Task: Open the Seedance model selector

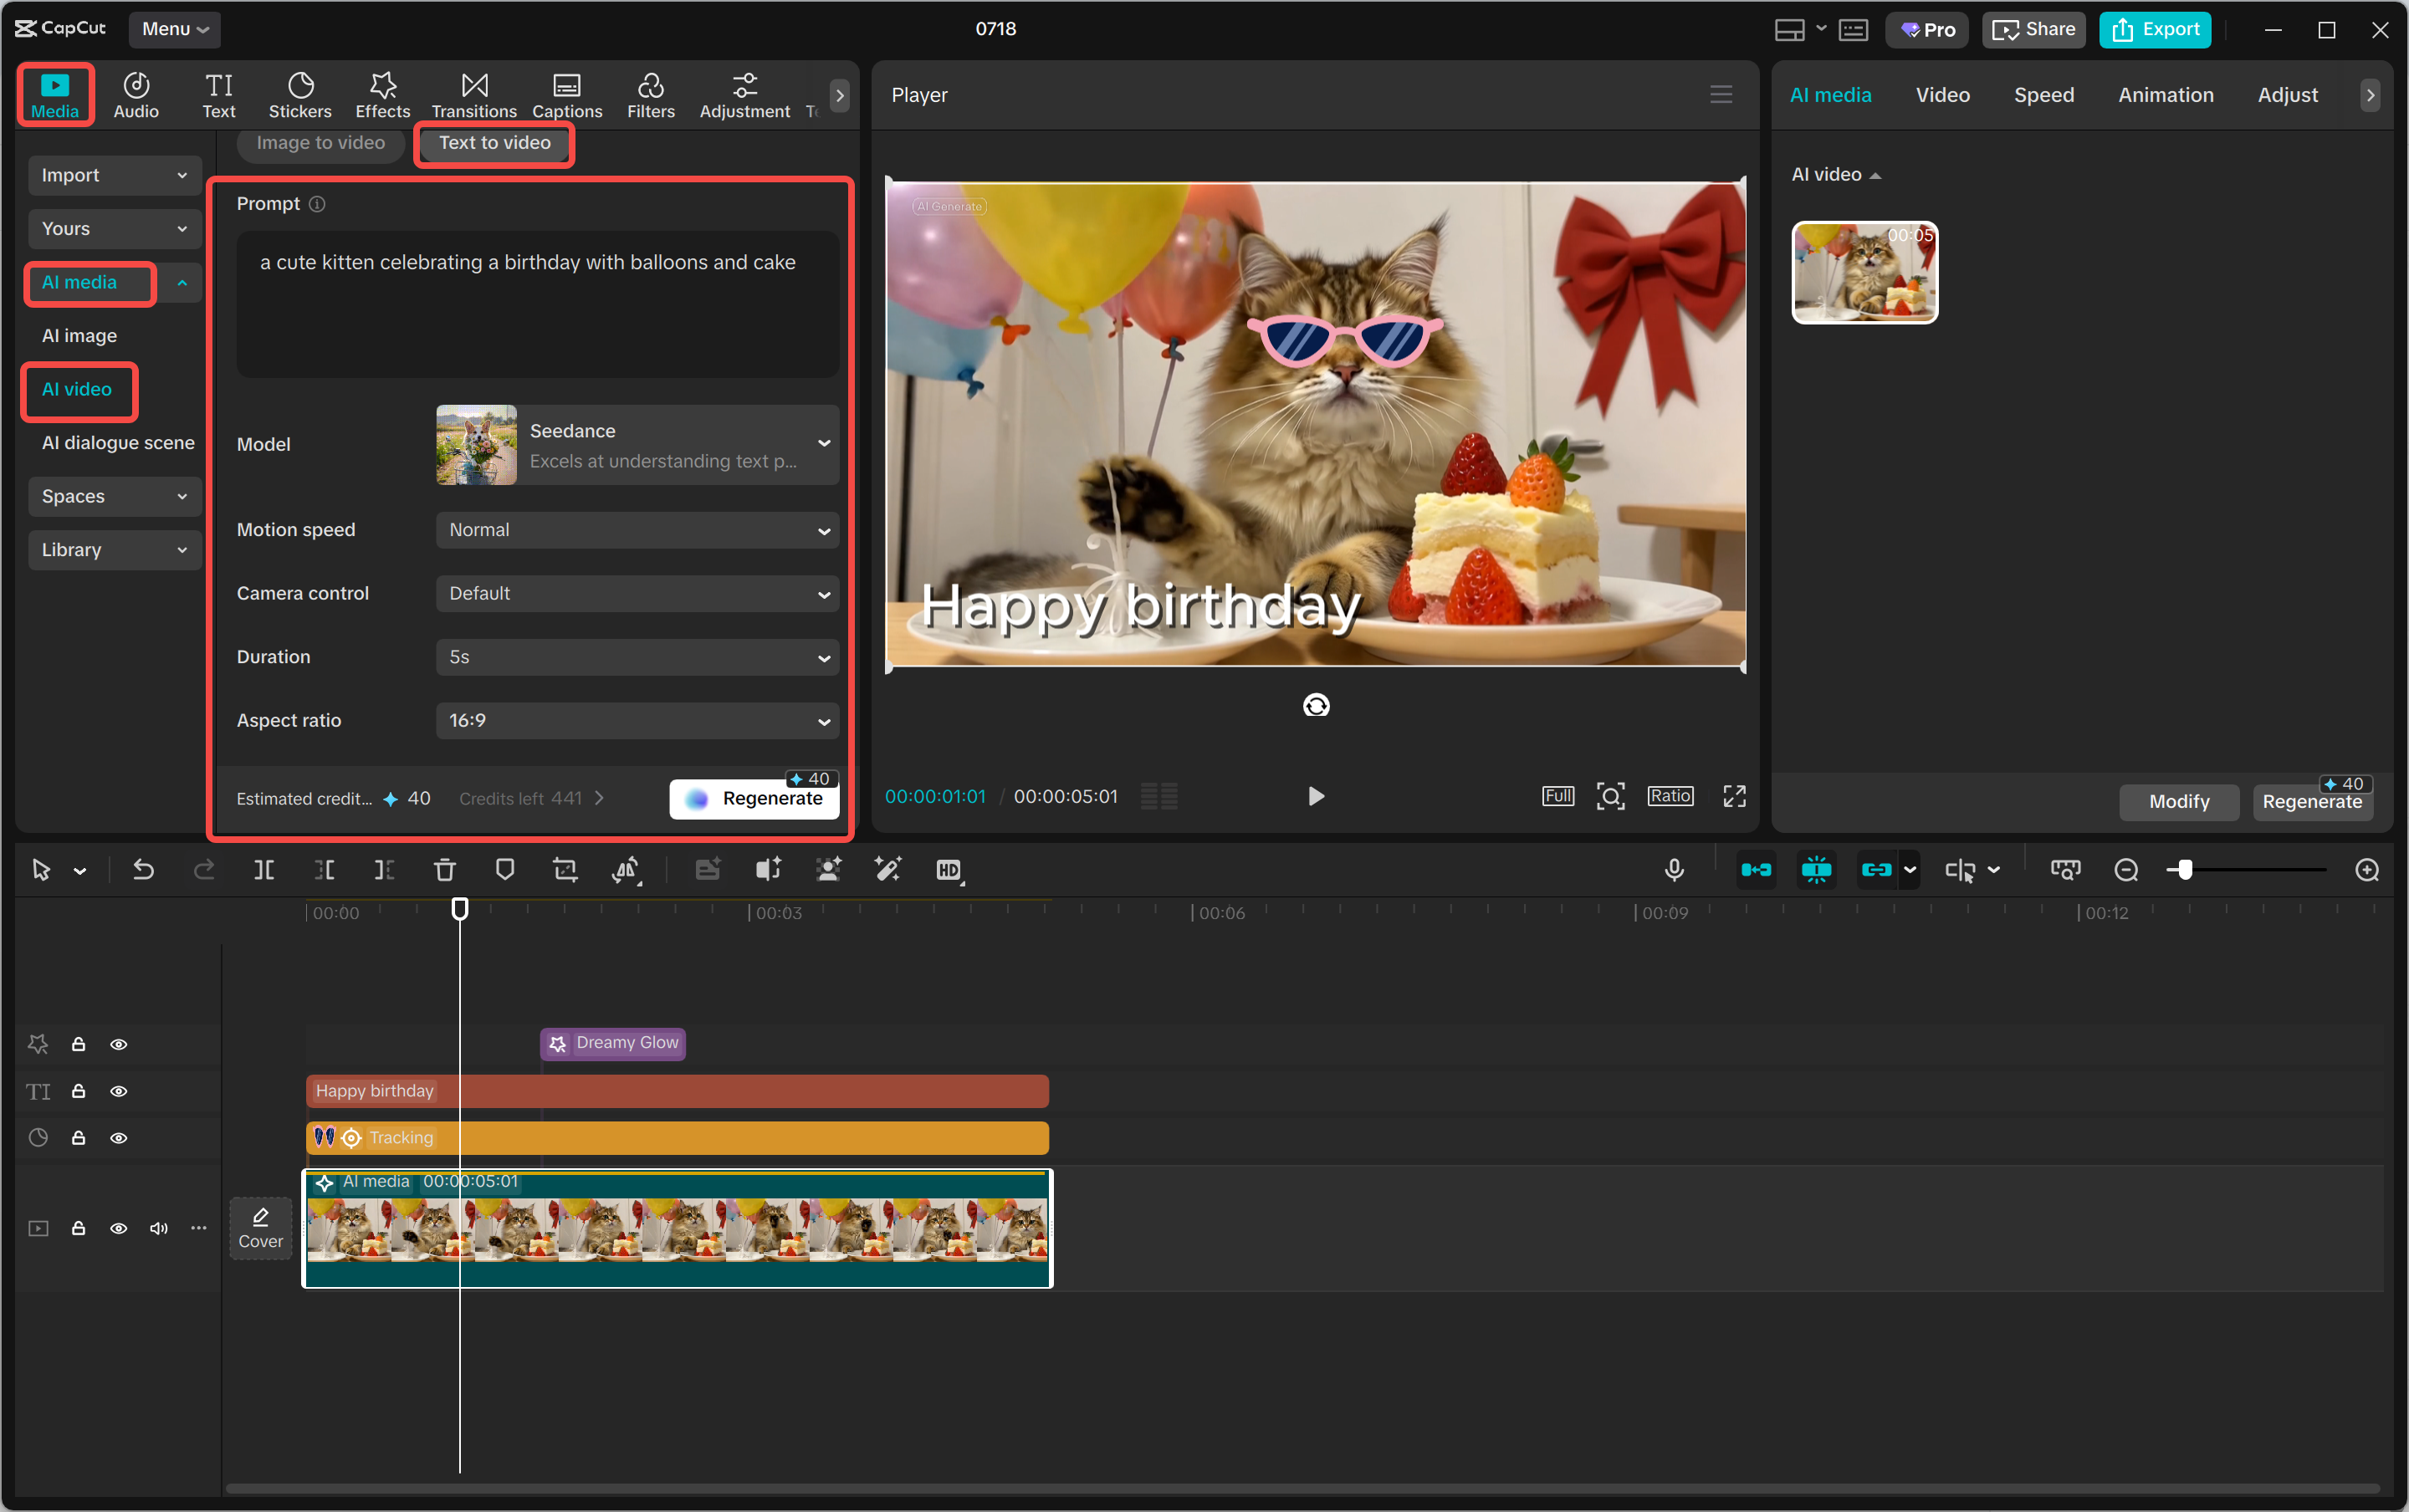Action: [636, 444]
